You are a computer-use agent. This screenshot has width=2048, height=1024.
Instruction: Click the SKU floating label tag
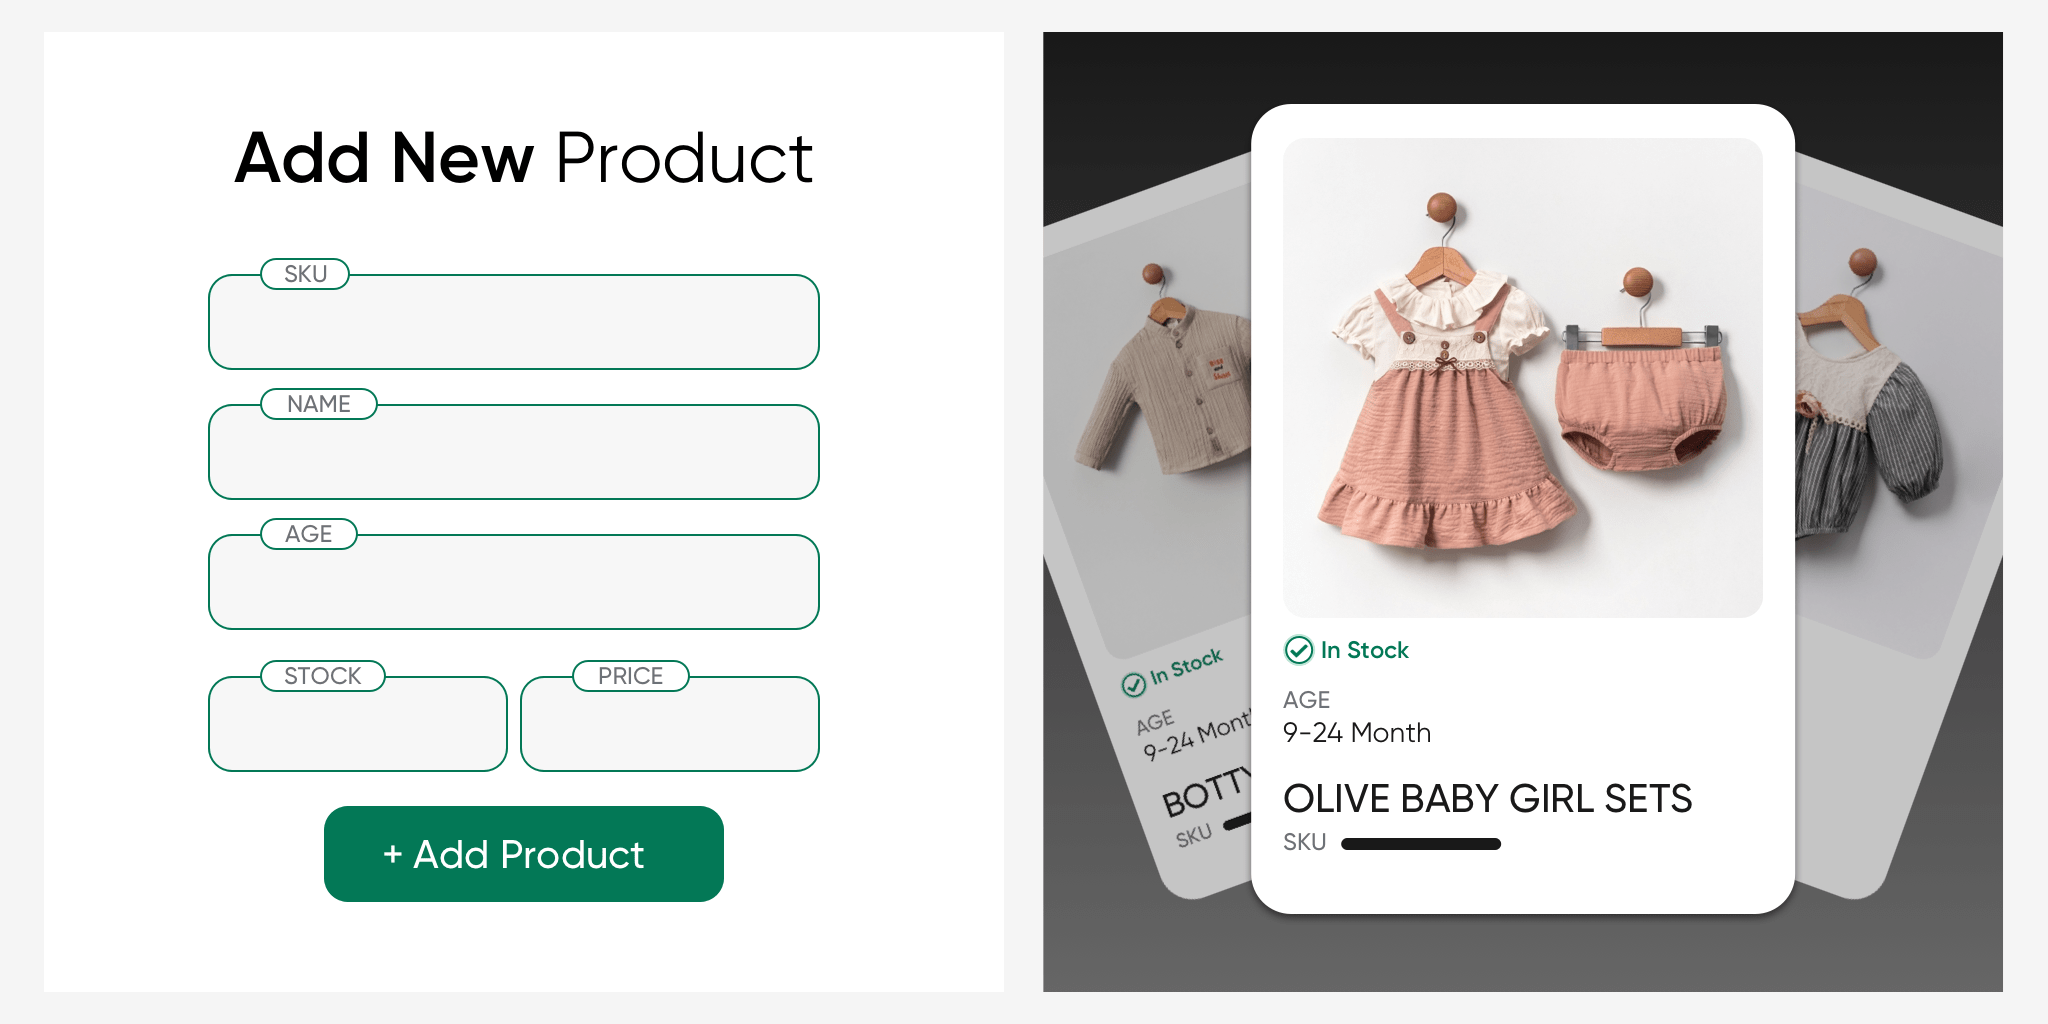[305, 274]
